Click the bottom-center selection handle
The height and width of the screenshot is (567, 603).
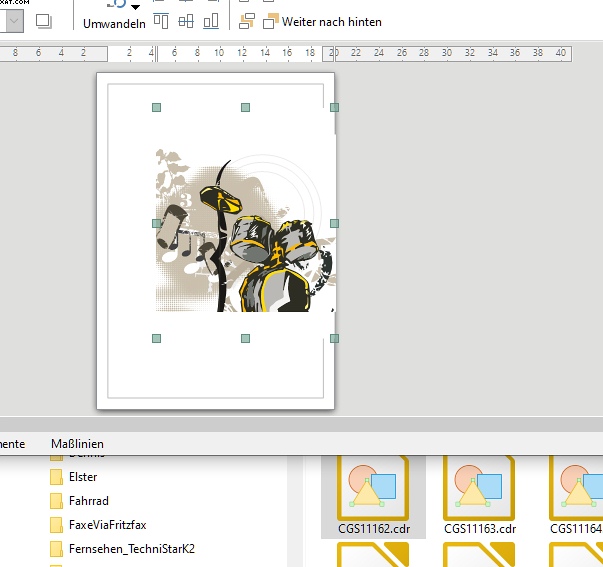tap(245, 339)
